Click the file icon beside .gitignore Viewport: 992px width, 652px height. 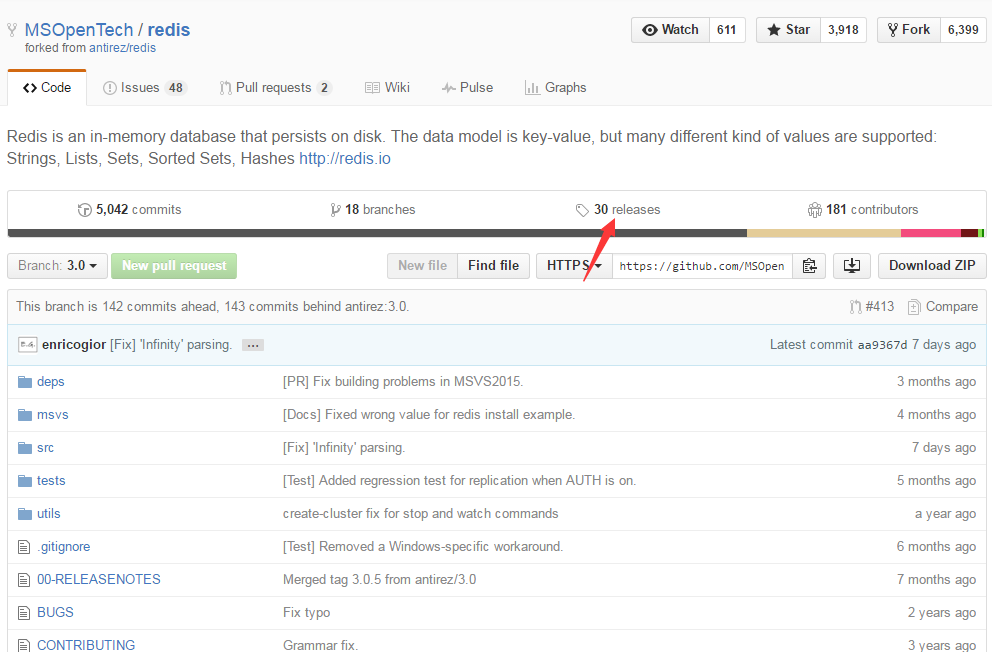pos(24,546)
